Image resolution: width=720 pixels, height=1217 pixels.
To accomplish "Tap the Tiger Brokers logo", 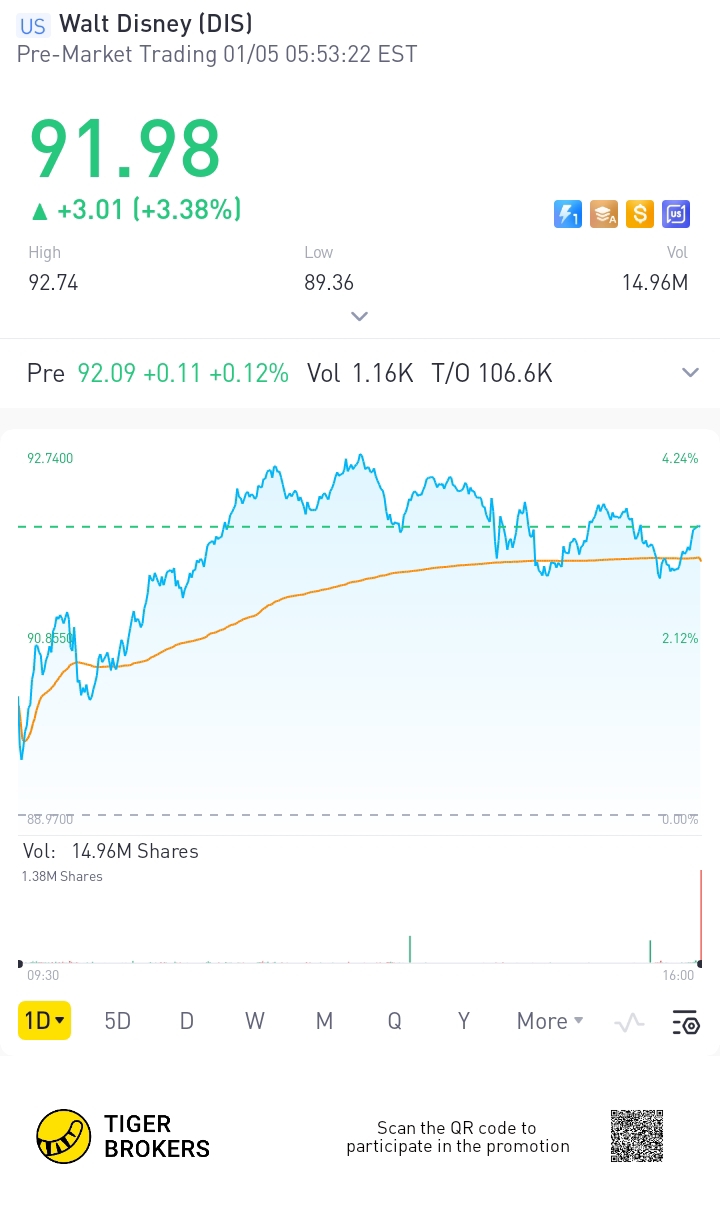I will point(123,1136).
